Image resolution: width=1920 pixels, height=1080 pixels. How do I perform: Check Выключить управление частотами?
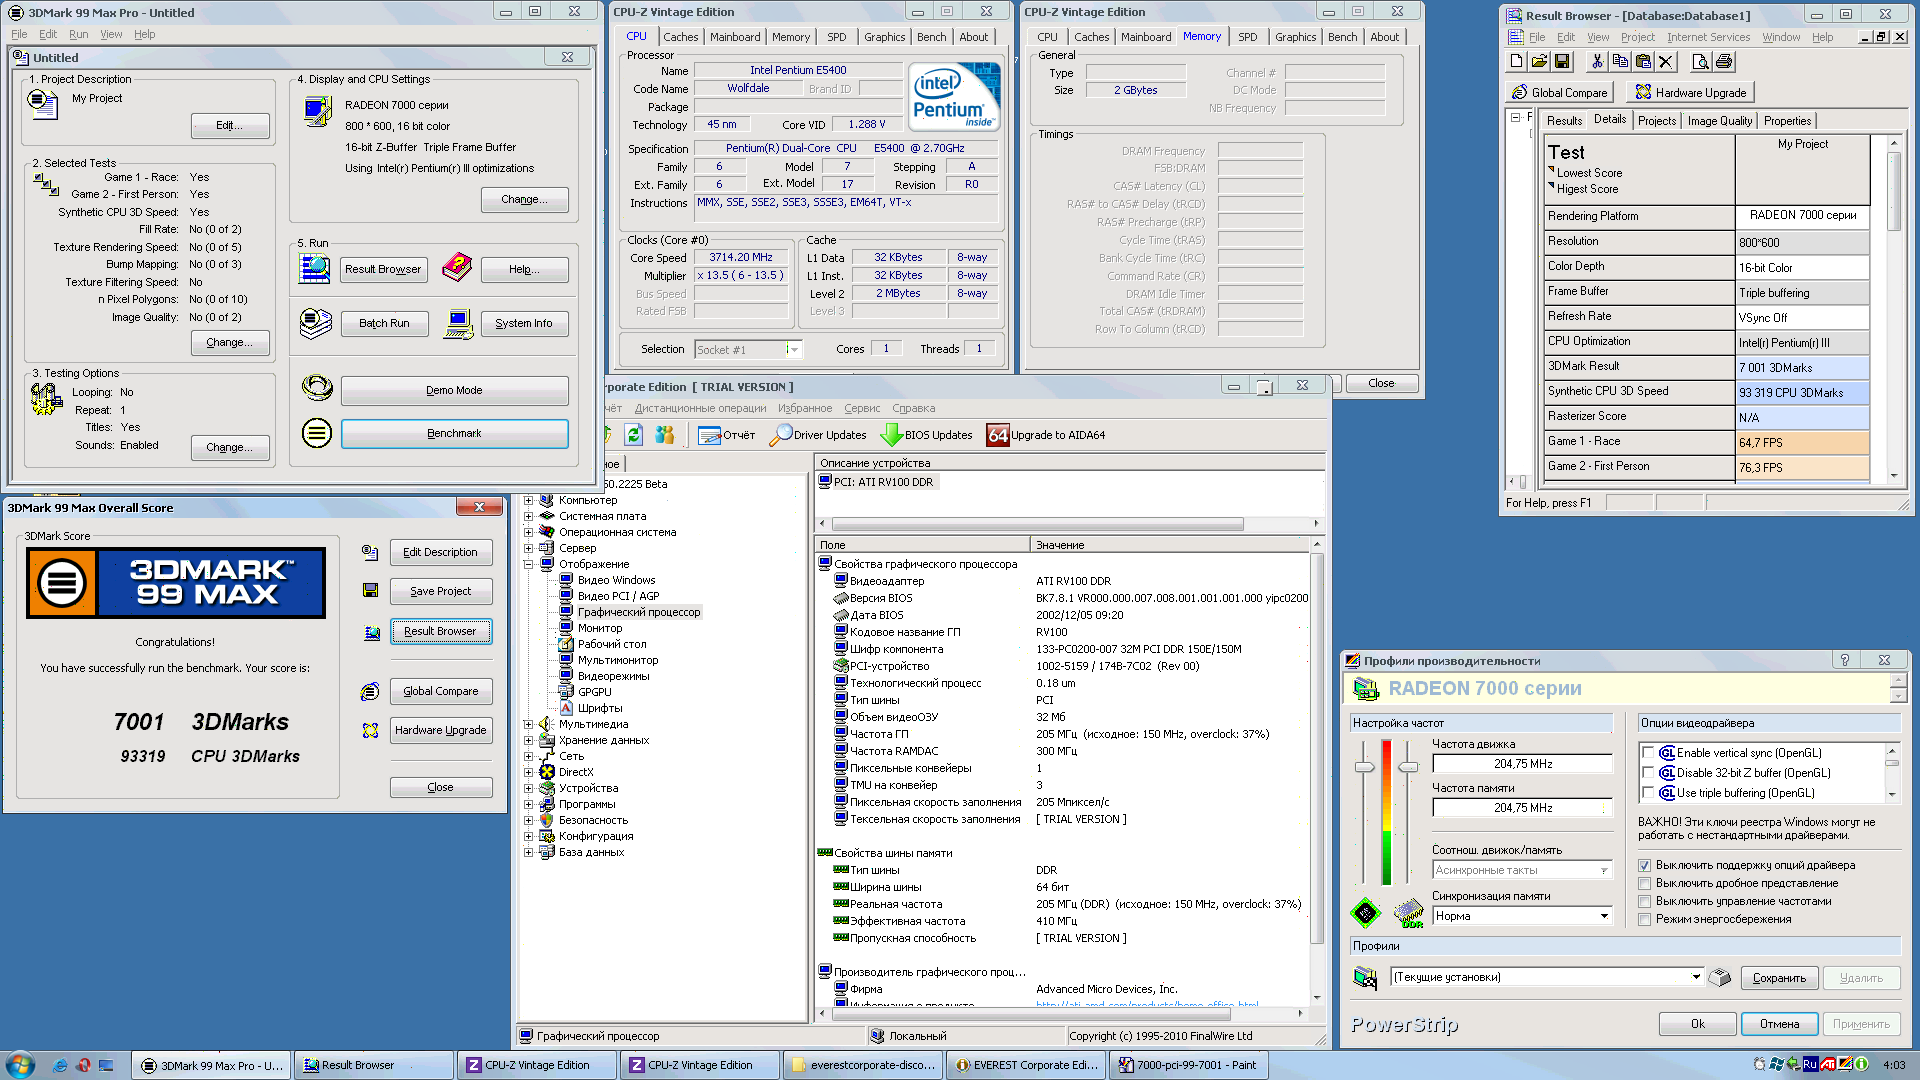[x=1644, y=901]
